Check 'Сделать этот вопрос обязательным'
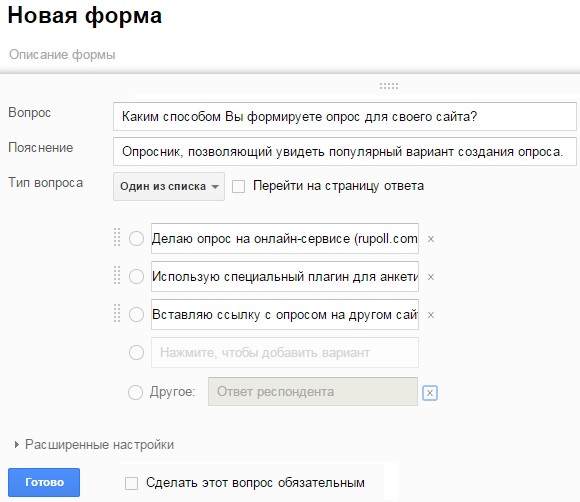 (131, 483)
